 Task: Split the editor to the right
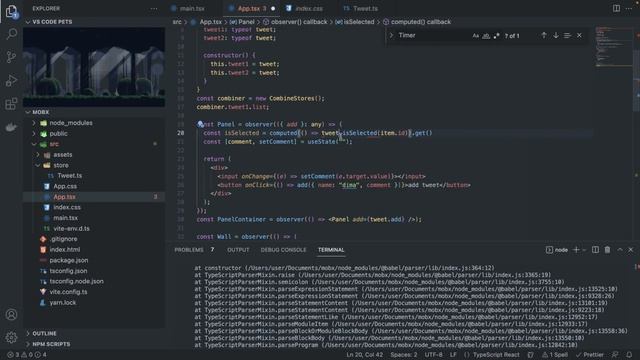(616, 9)
